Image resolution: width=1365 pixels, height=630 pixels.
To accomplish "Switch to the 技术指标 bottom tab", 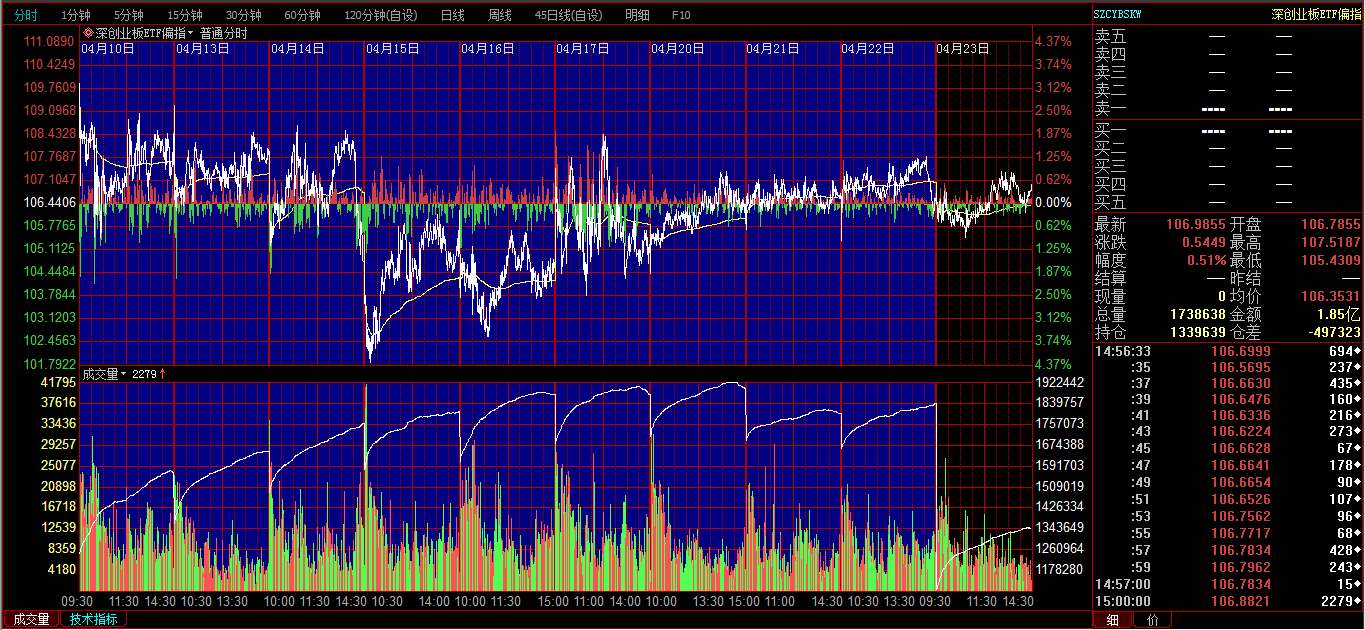I will 93,619.
